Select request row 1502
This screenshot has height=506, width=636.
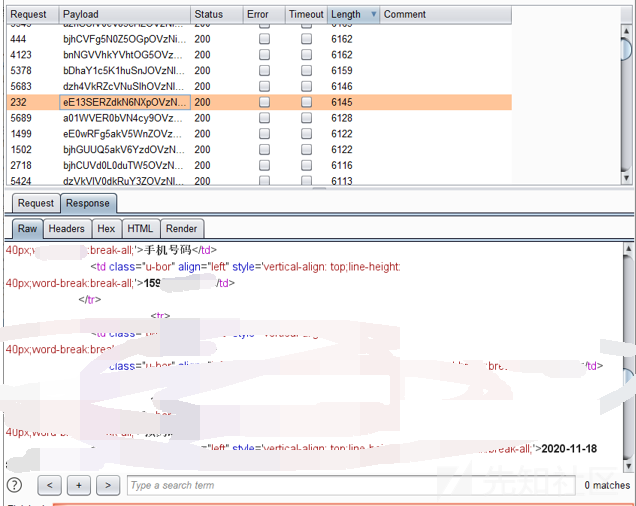(259, 149)
